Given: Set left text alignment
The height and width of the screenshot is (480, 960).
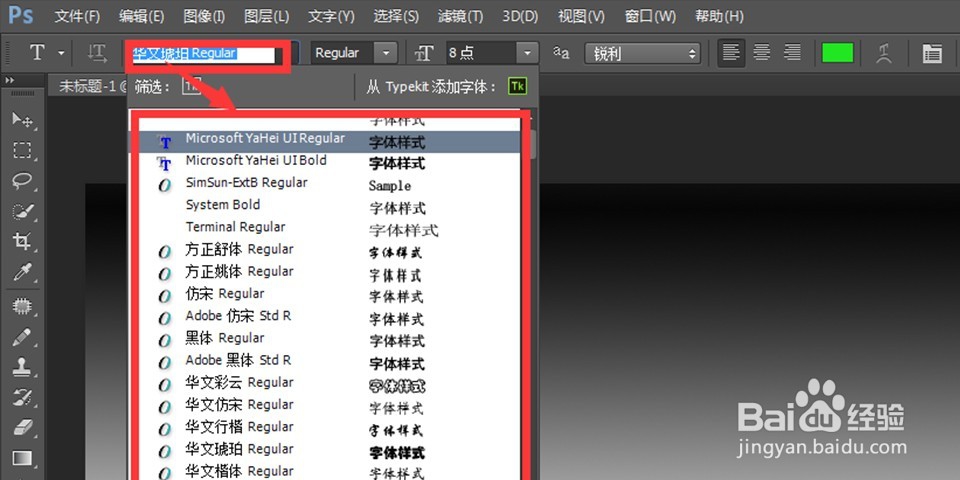Looking at the screenshot, I should tap(731, 53).
